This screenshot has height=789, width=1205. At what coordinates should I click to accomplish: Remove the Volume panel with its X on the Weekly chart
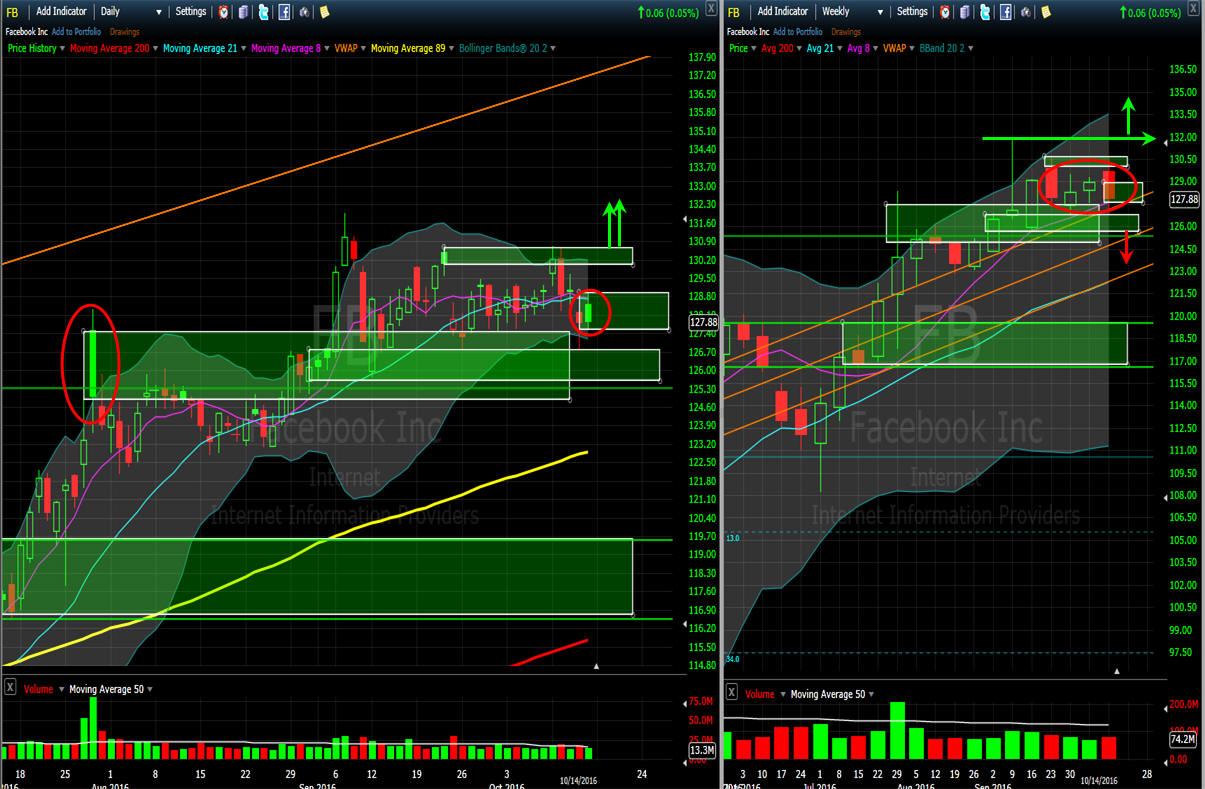pyautogui.click(x=733, y=692)
